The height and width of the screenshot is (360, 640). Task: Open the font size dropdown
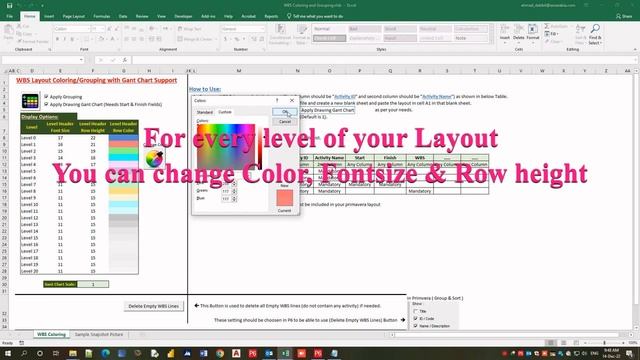(x=103, y=29)
